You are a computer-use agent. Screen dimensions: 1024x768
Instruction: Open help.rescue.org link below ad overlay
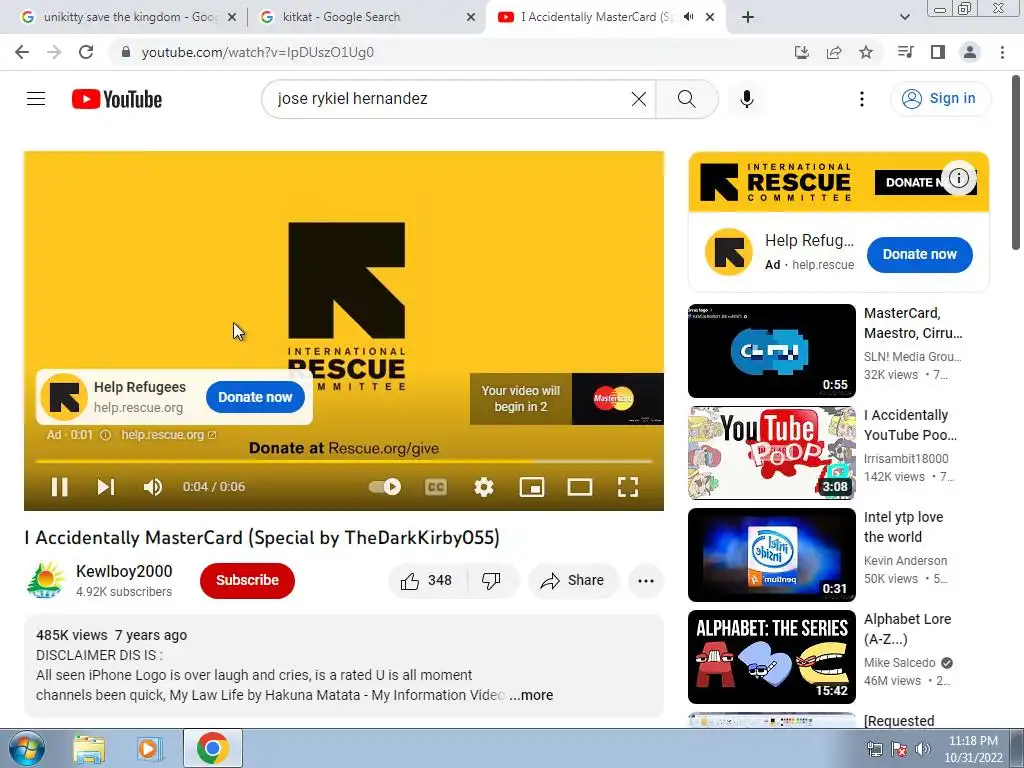(x=168, y=435)
